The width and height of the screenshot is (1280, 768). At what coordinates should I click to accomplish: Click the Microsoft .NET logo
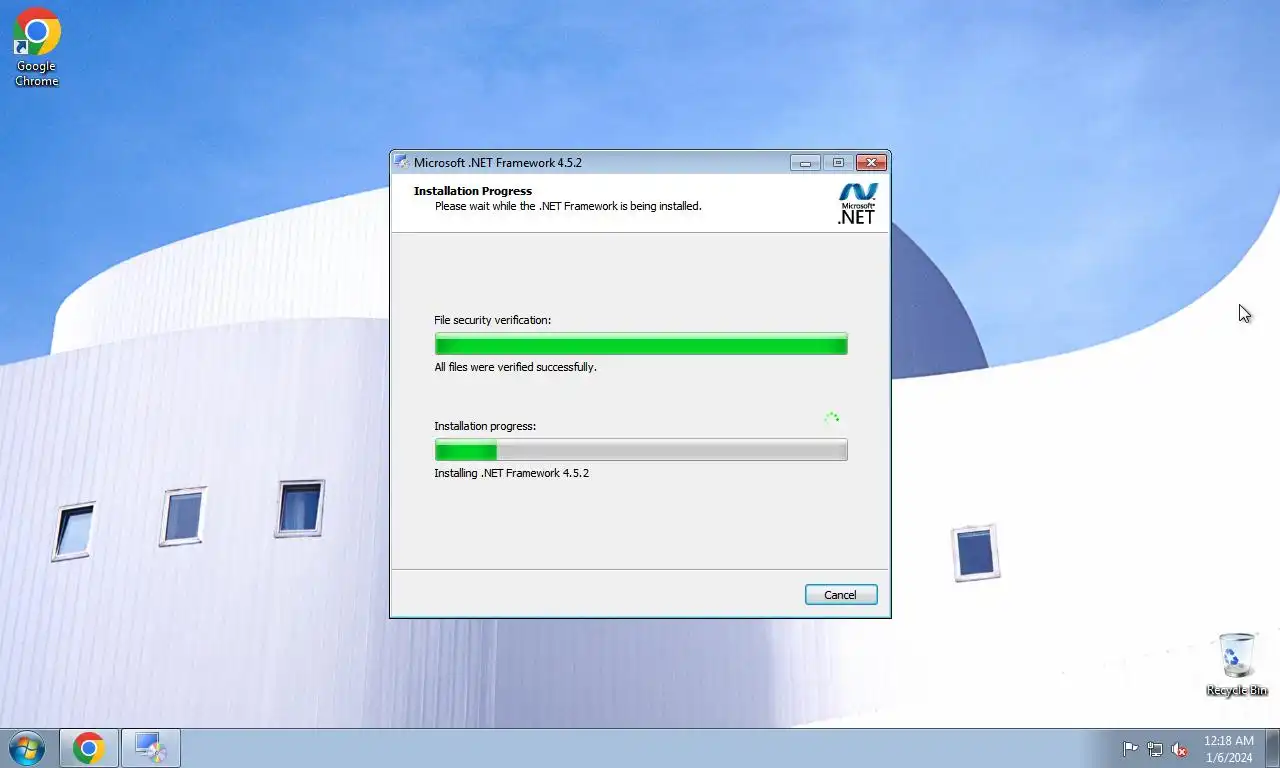tap(857, 203)
